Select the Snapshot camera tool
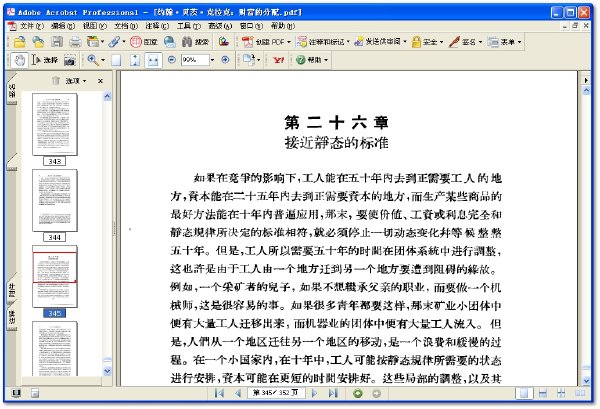This screenshot has height=409, width=600. (69, 60)
